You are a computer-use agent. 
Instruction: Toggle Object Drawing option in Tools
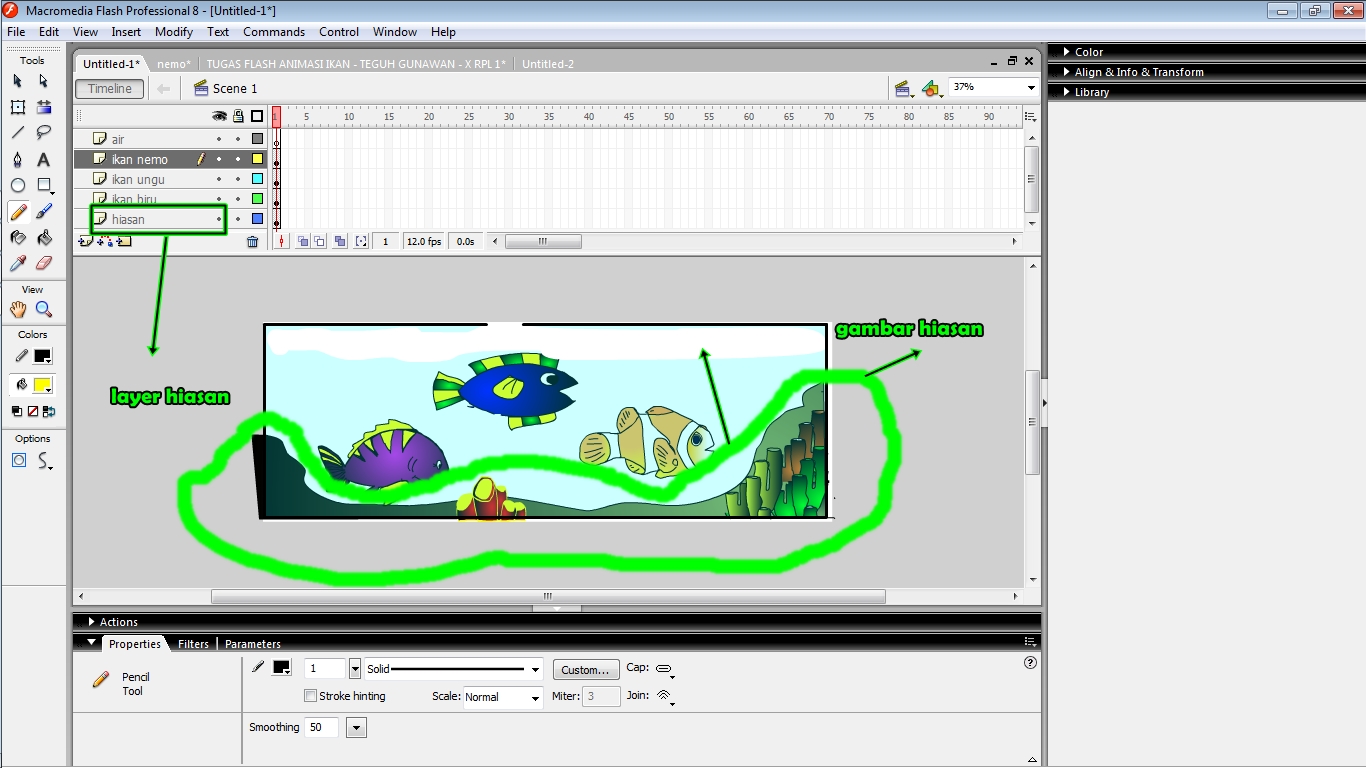click(18, 460)
